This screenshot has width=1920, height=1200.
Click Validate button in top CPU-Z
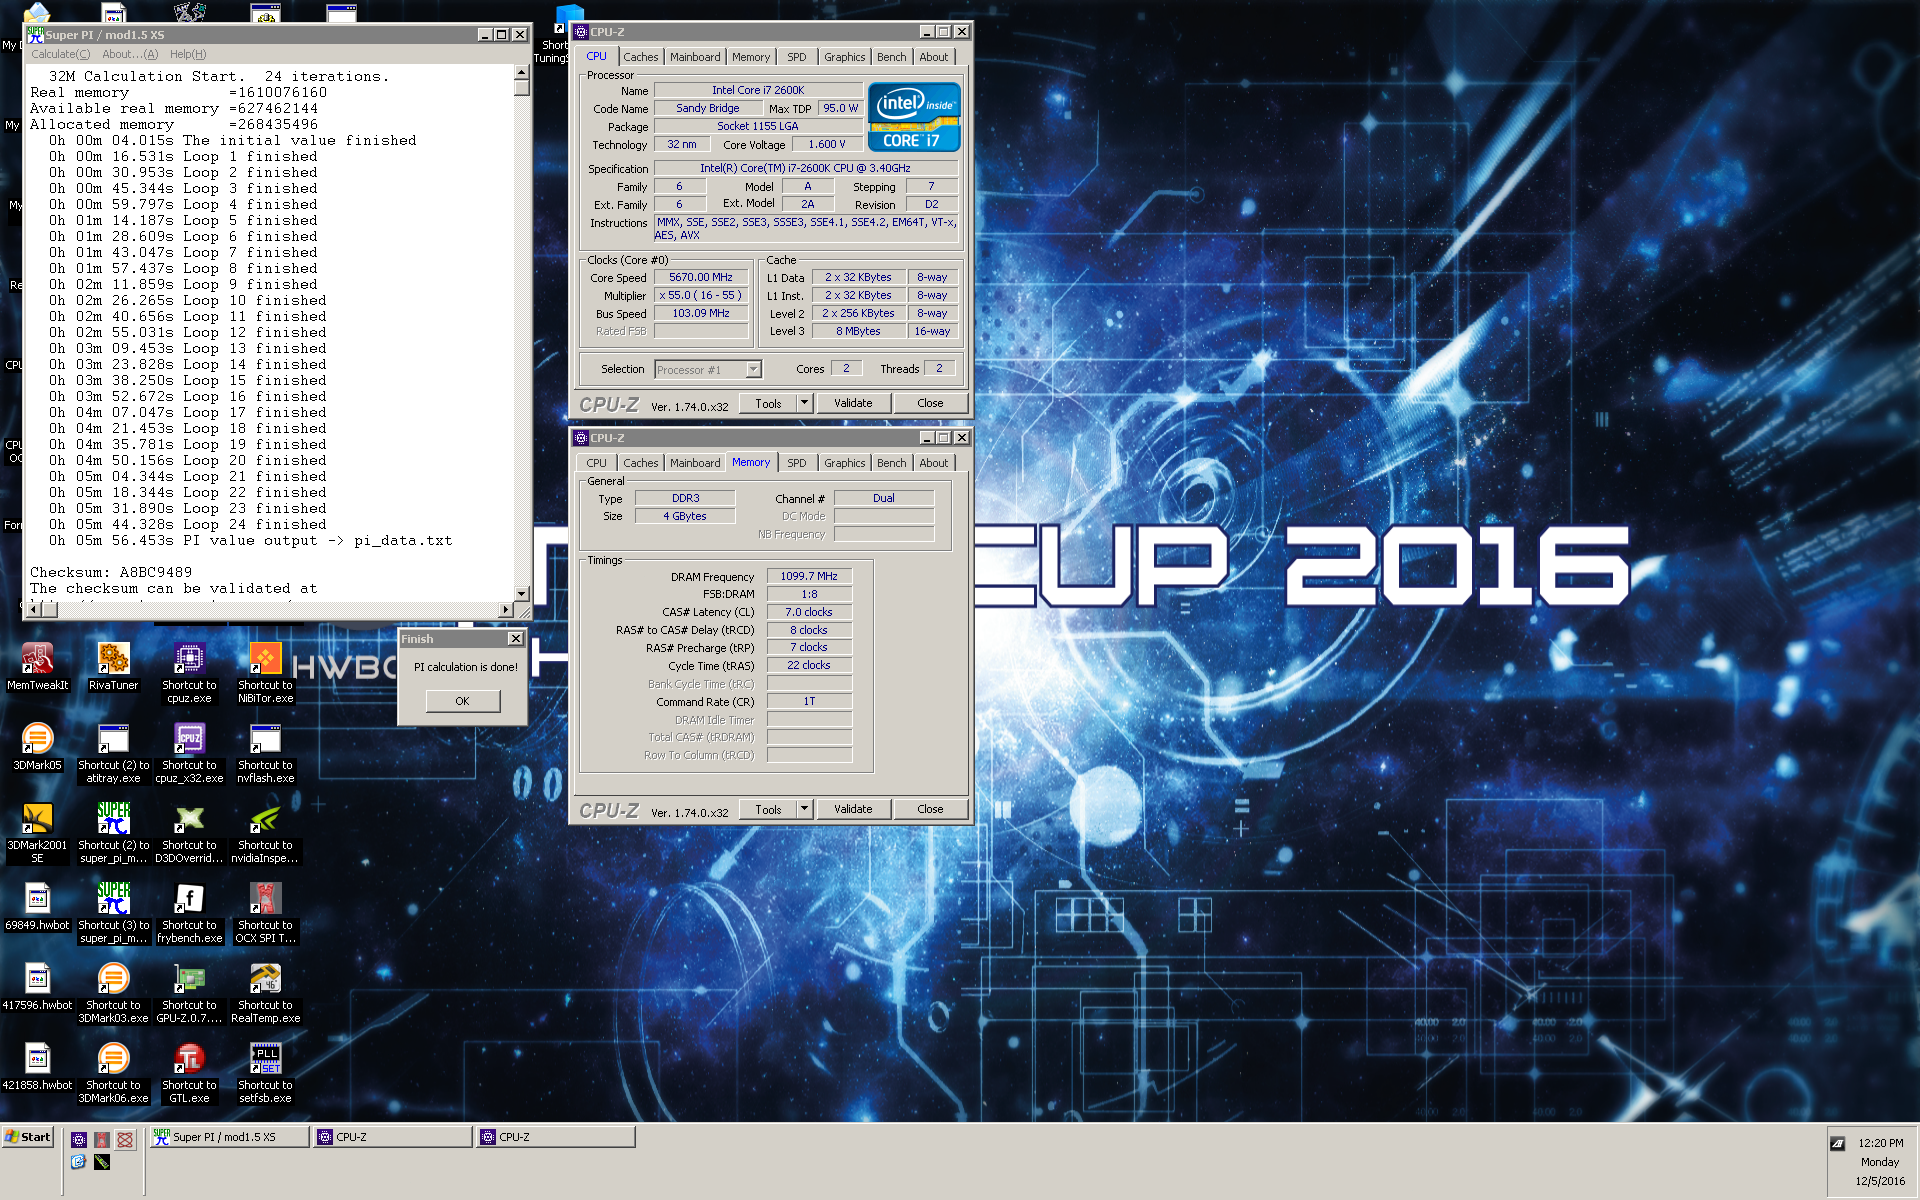pyautogui.click(x=853, y=403)
